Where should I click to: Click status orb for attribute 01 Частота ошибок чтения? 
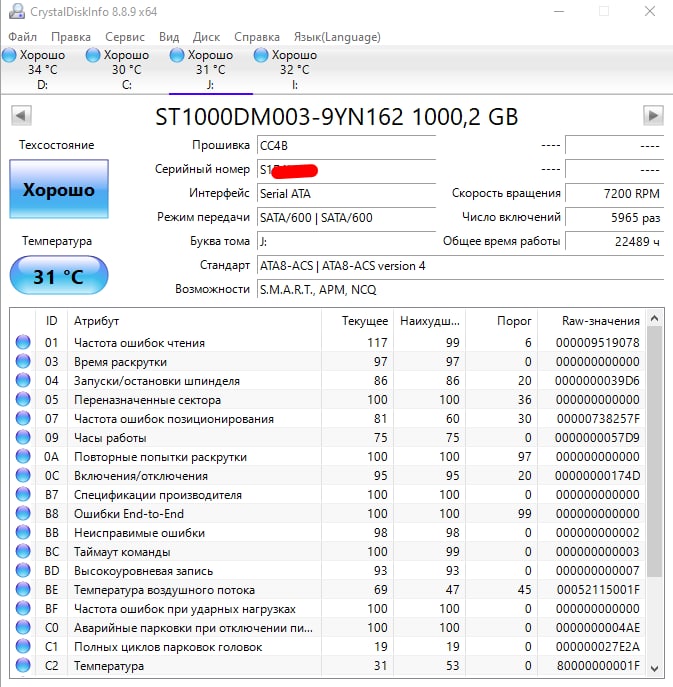pos(23,342)
